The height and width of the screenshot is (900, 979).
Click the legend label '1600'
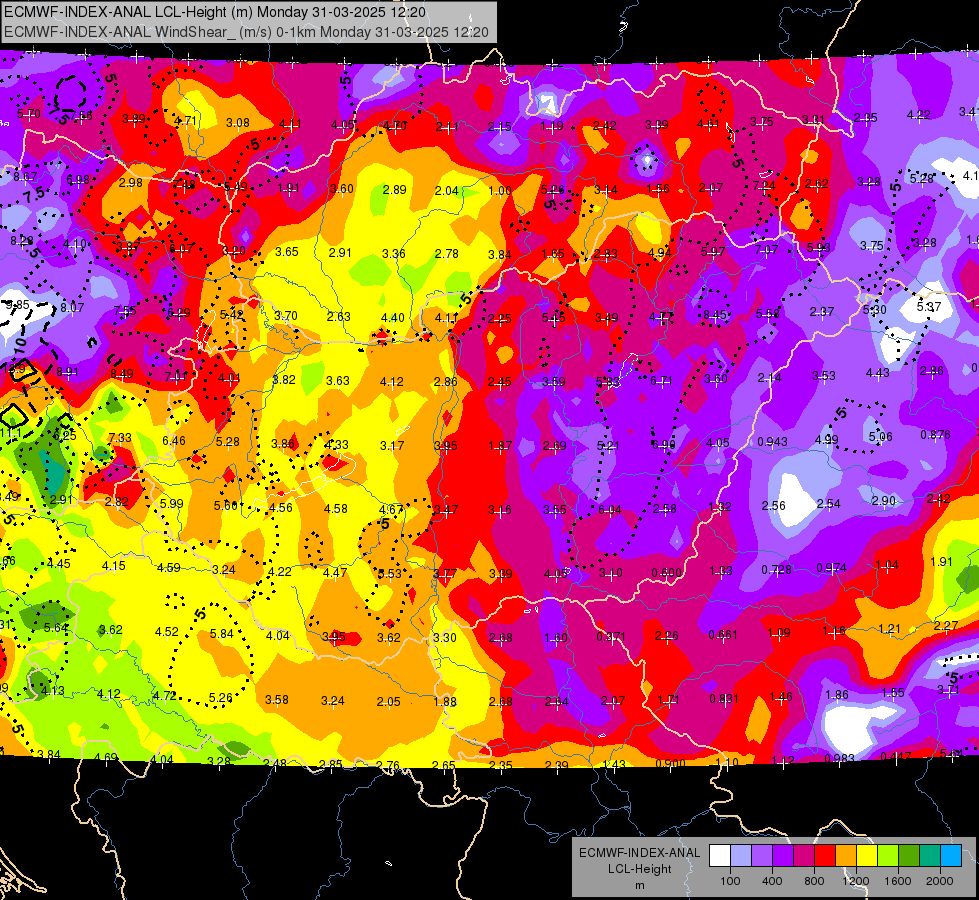pyautogui.click(x=898, y=881)
